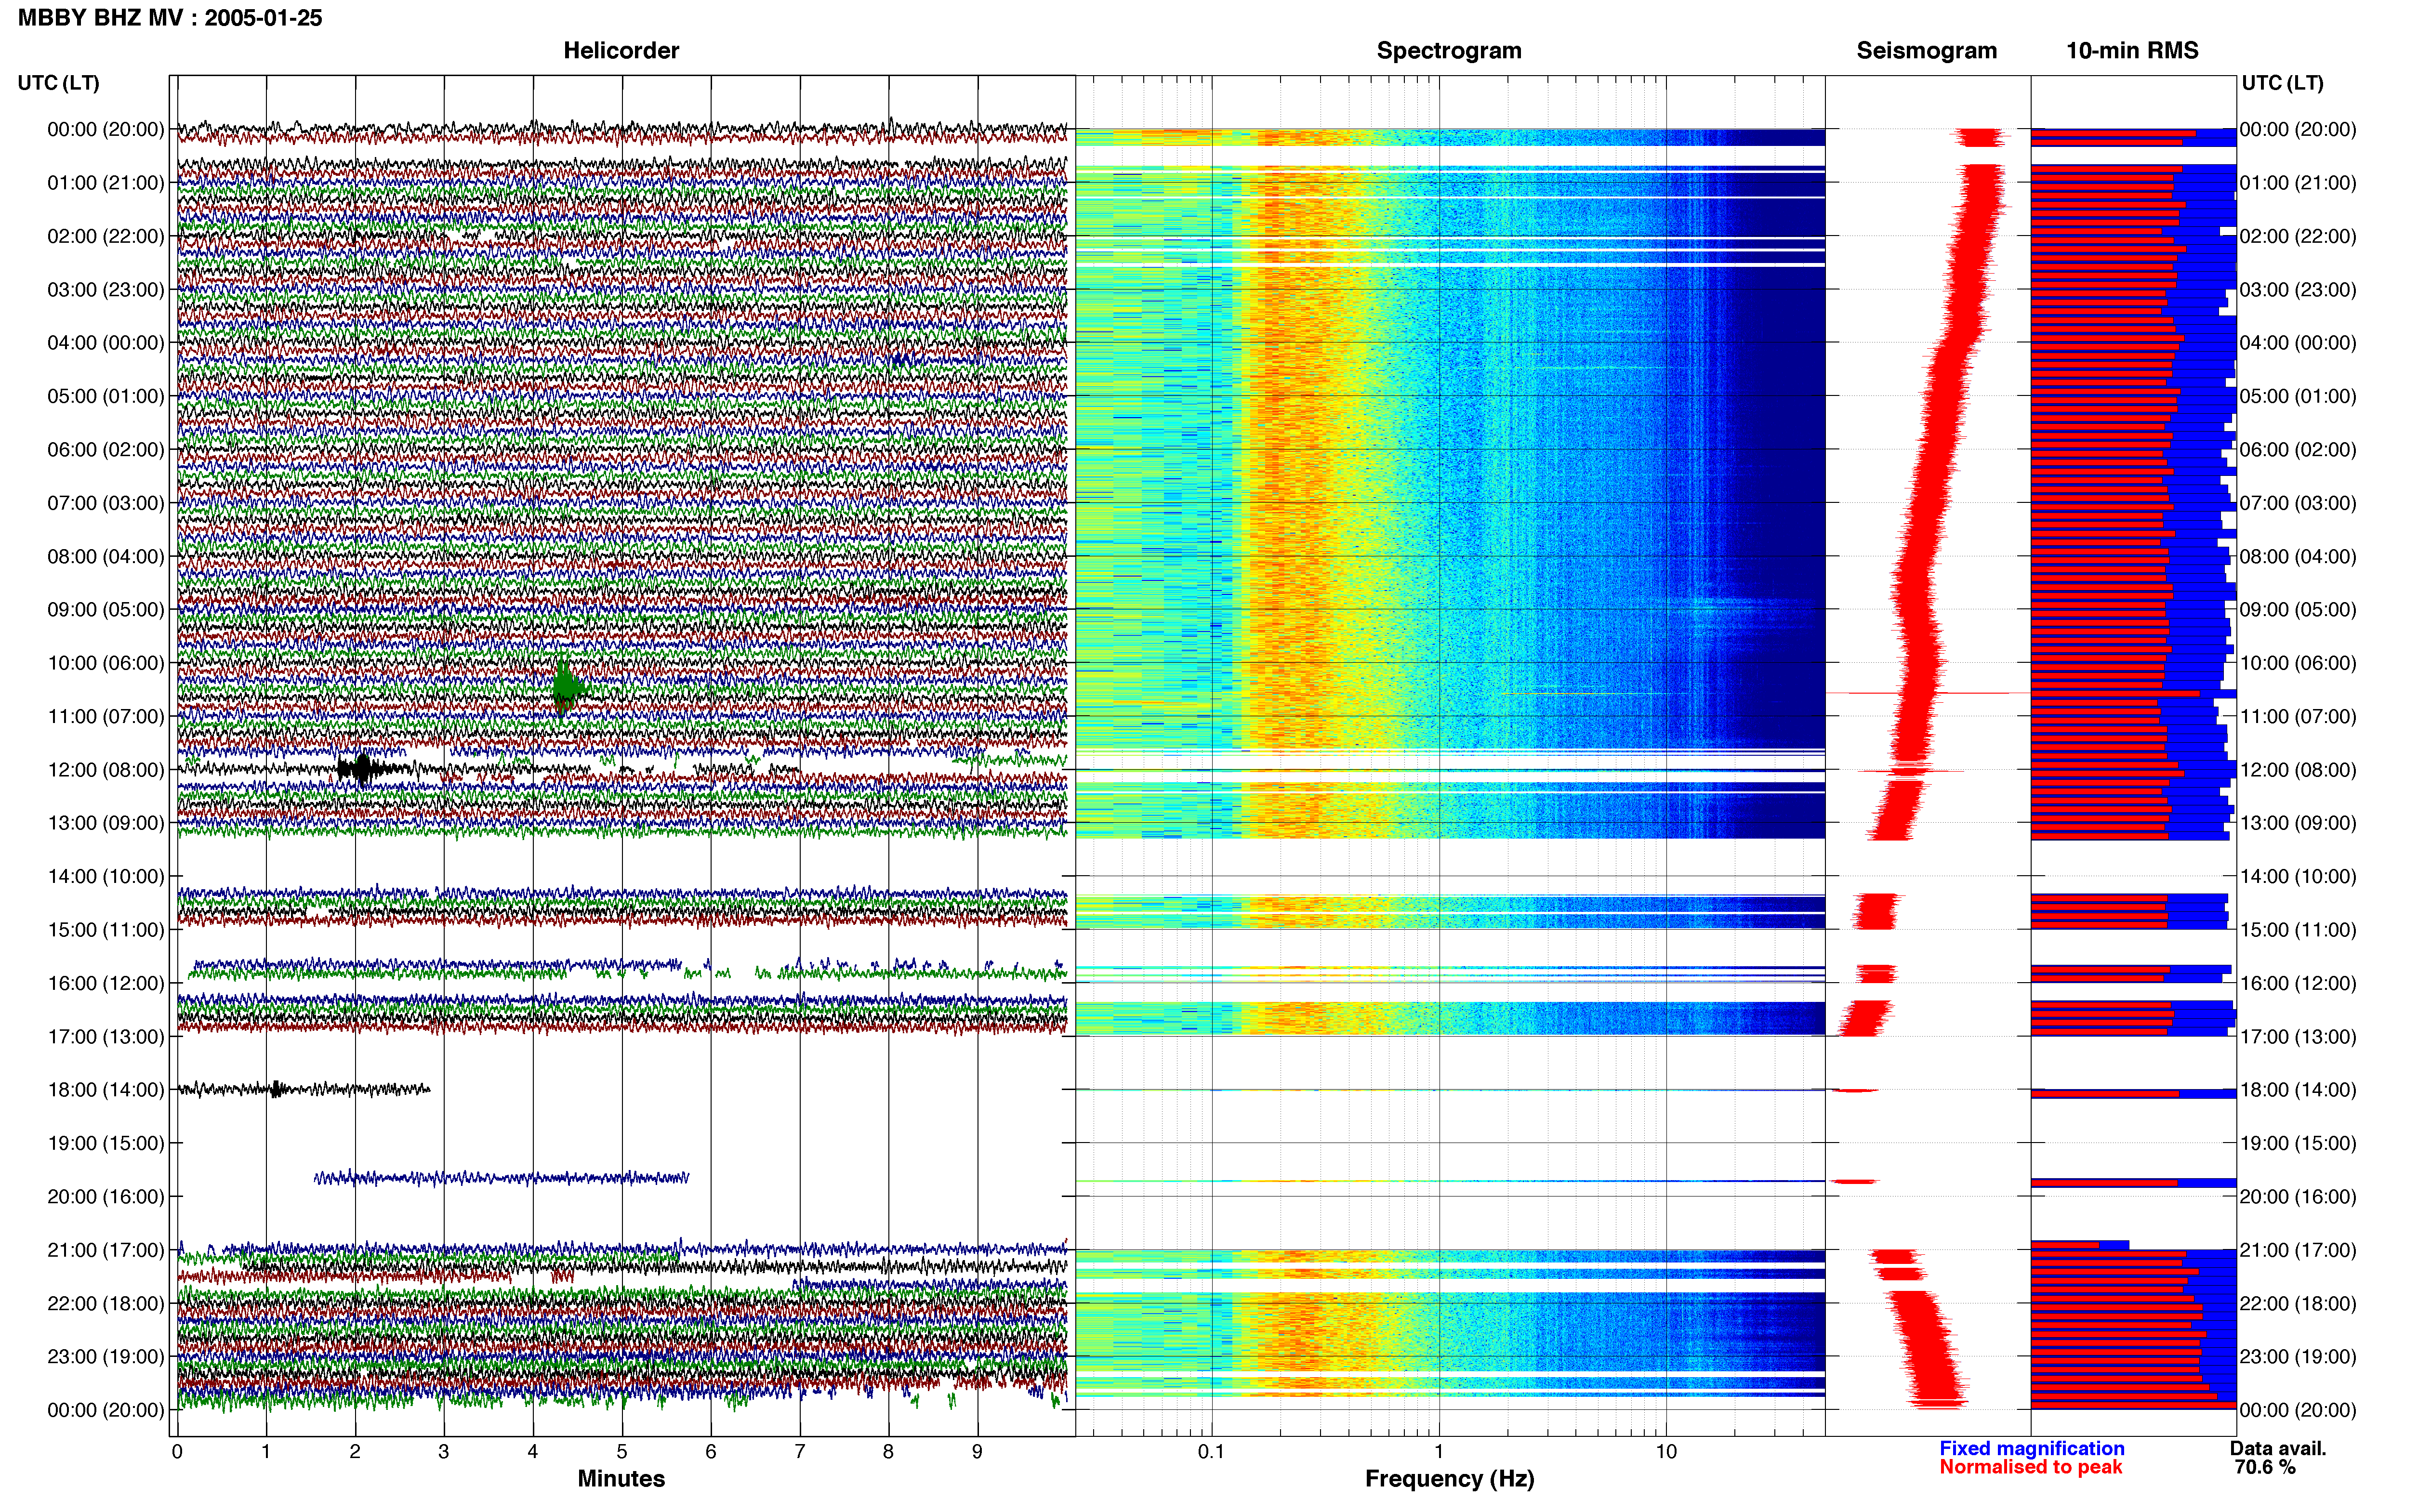Click the blue 'Fixed magnification' legend text
The width and height of the screenshot is (2418, 1512).
2031,1448
